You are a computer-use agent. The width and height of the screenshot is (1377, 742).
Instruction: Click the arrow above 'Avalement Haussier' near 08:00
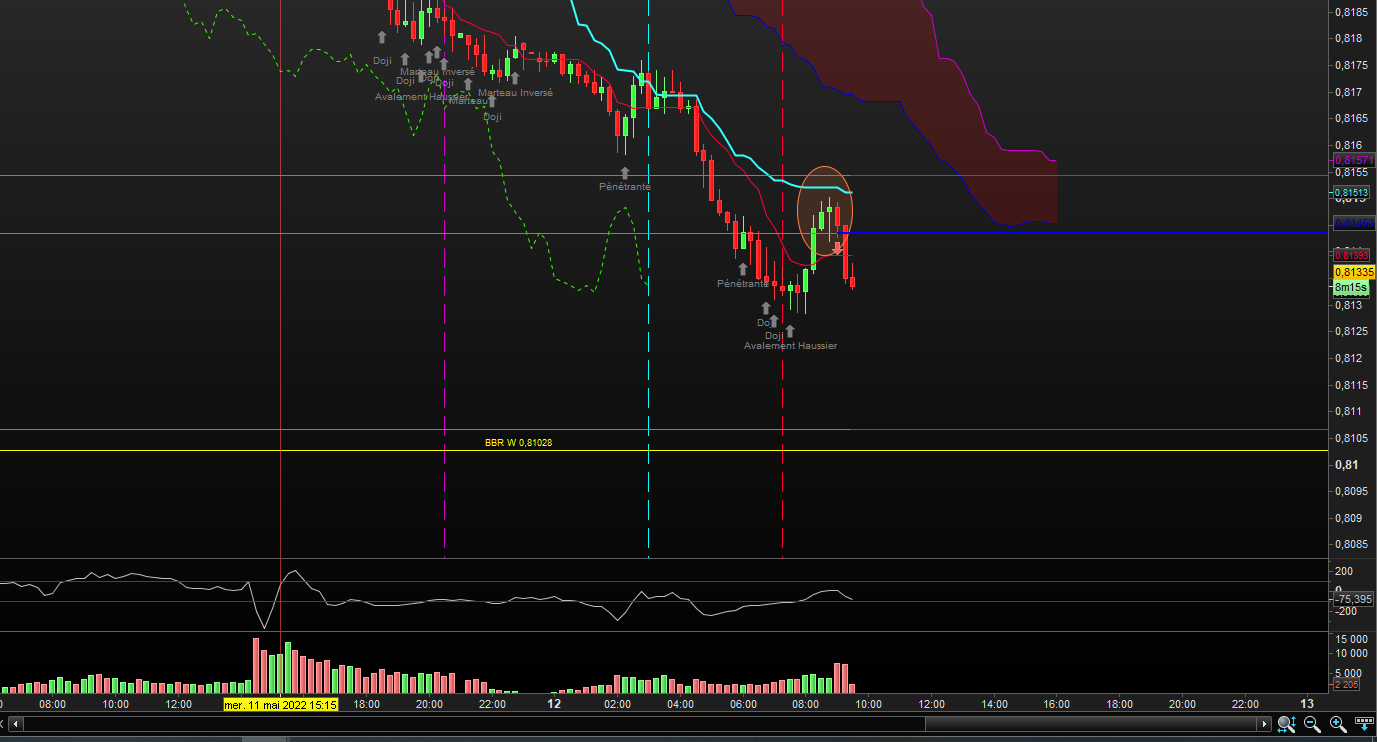point(790,330)
